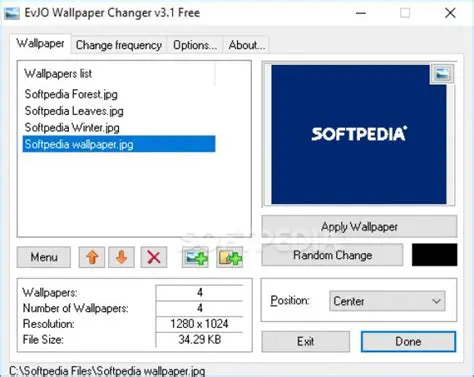Click the File Size value 34.29 KB
Screen dimensions: 474x377
(199, 340)
